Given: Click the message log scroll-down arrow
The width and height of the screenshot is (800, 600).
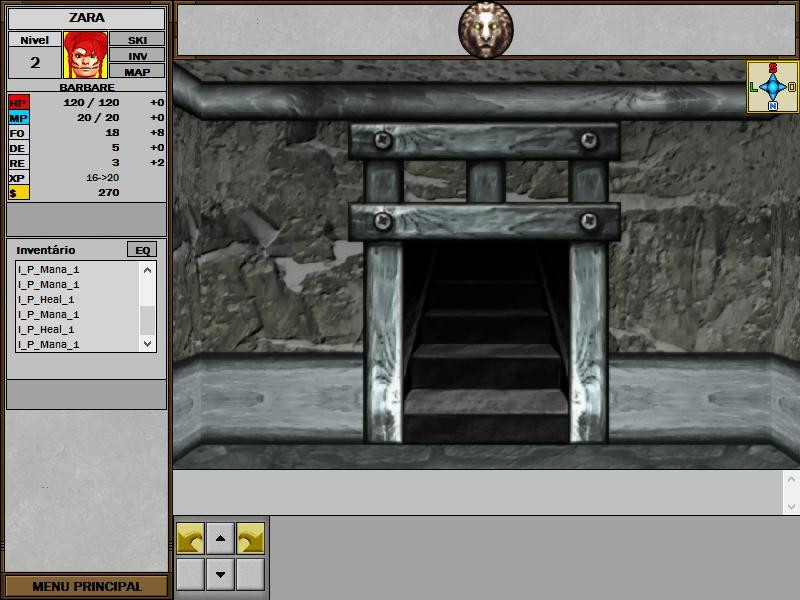Looking at the screenshot, I should 791,506.
